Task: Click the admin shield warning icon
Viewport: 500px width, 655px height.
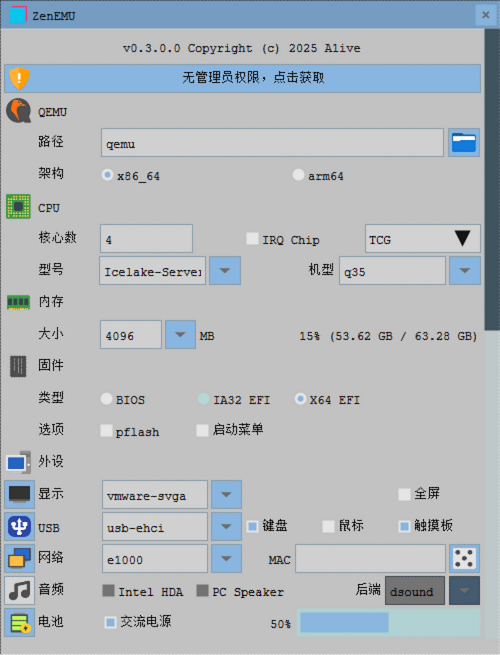Action: [19, 78]
